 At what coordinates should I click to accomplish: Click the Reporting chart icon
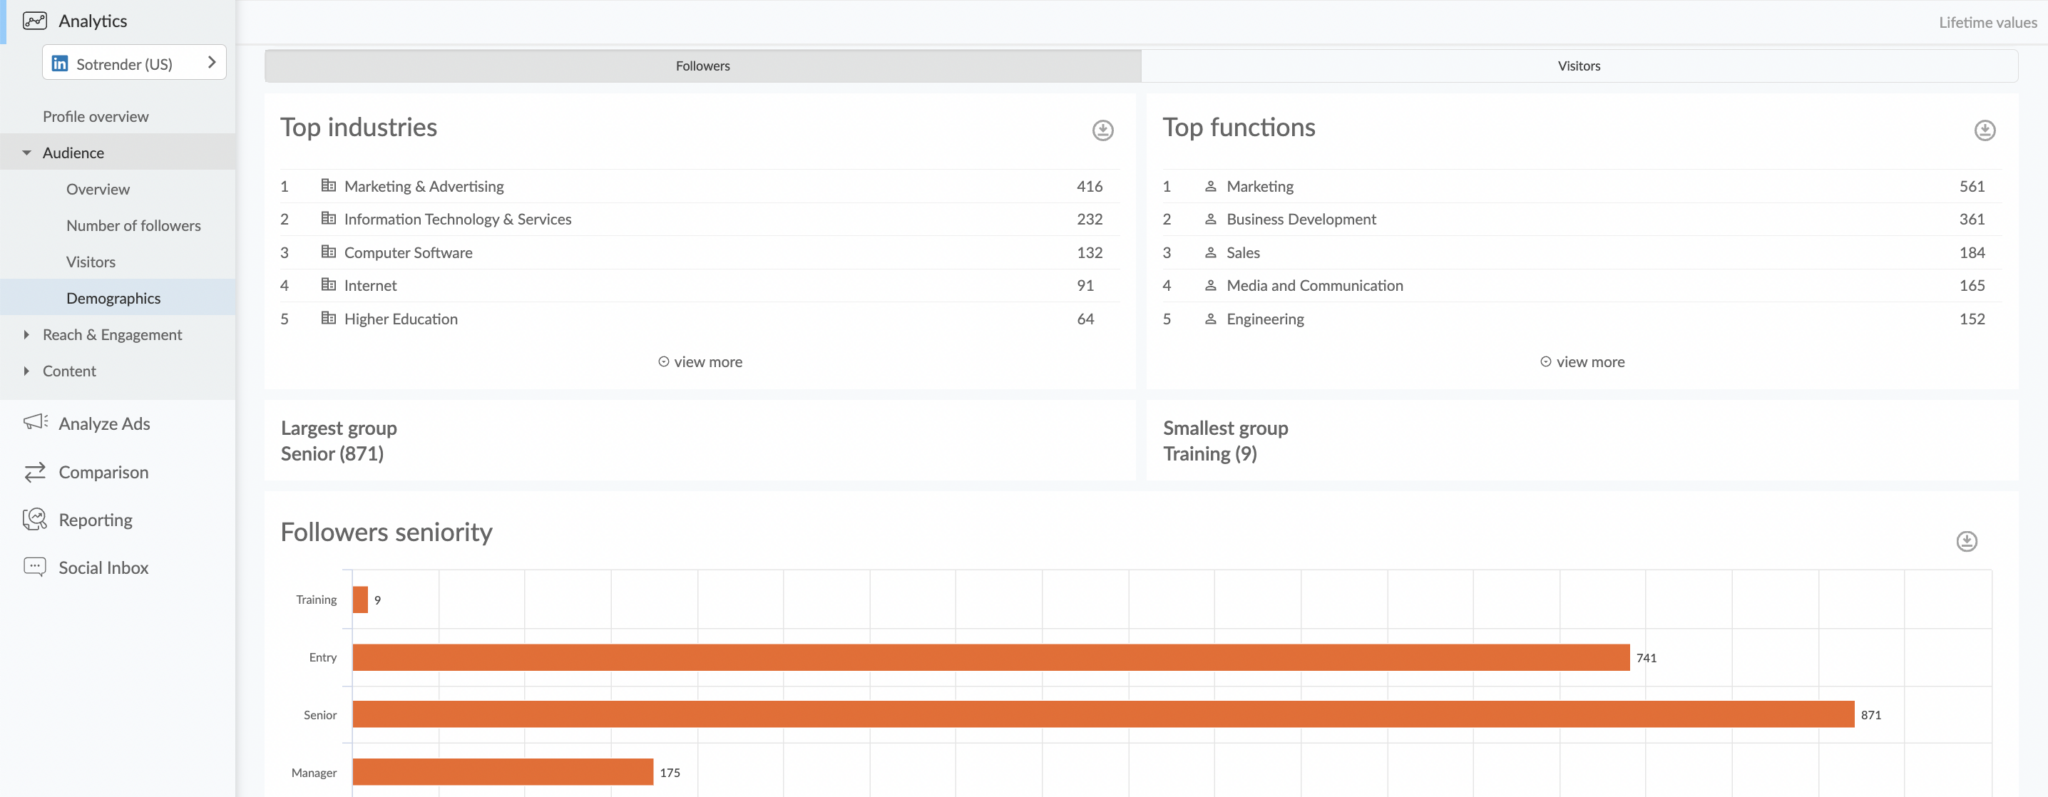point(35,519)
